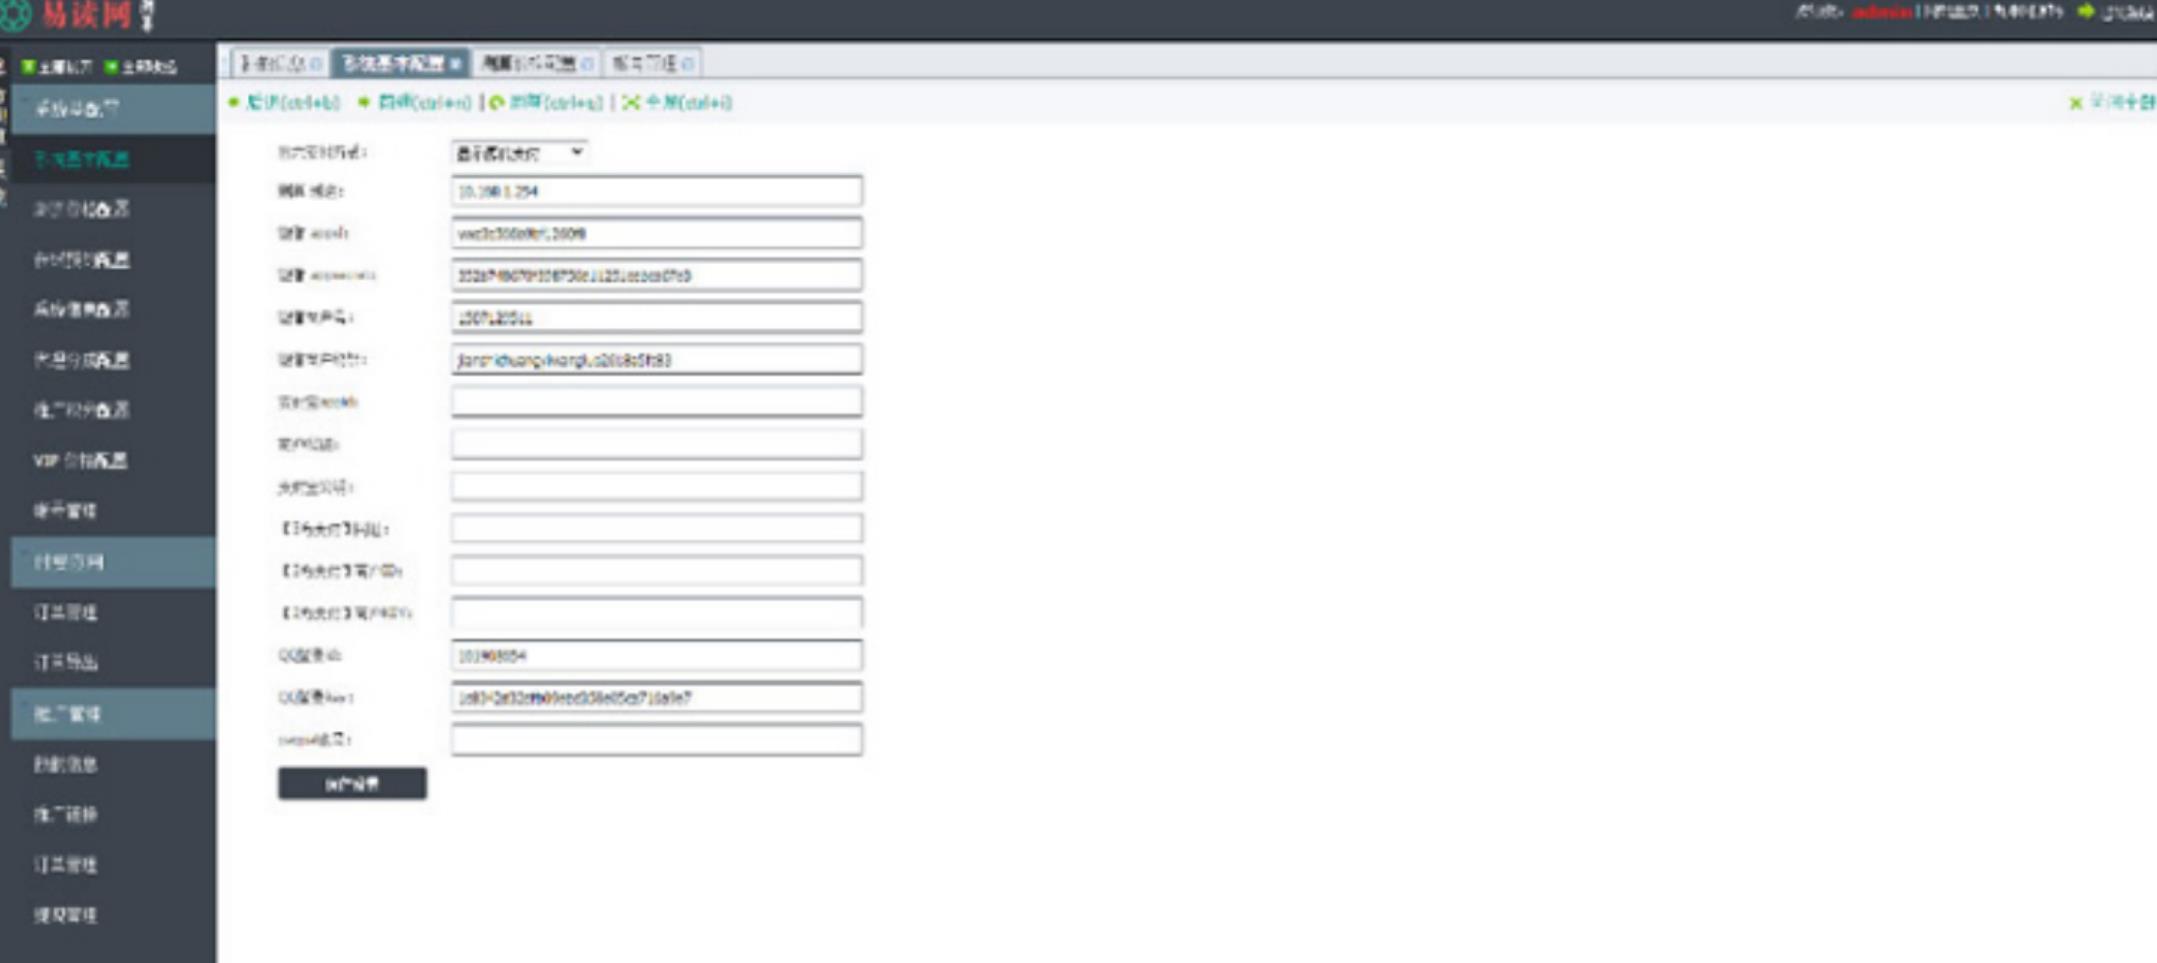Viewport: 2157px width, 963px height.
Task: Click the fullscreen toolbar item (ctrl+i)
Action: pos(678,102)
